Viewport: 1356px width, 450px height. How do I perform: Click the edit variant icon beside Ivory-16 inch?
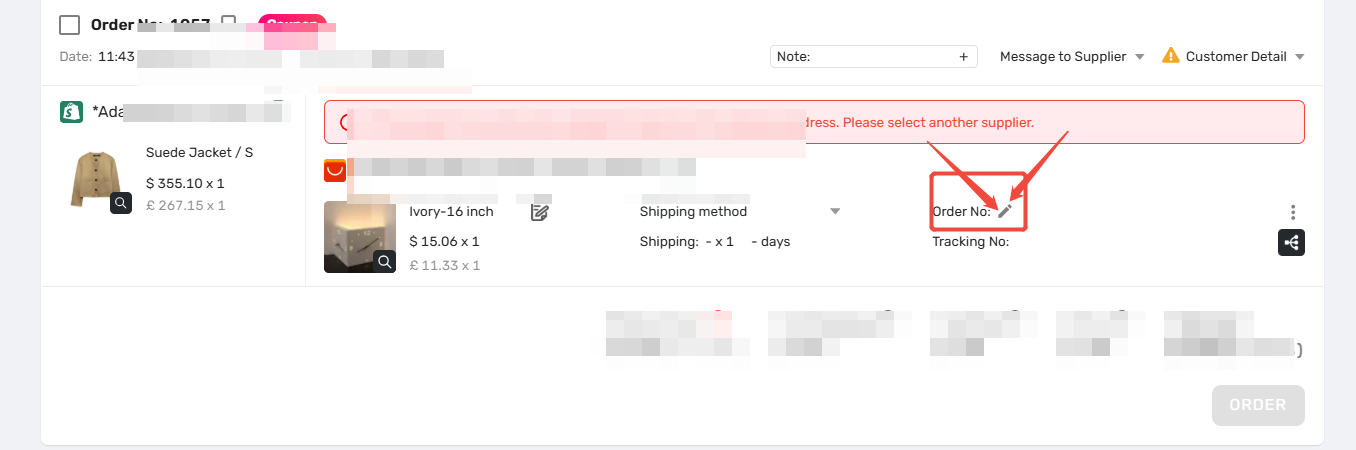(x=540, y=211)
